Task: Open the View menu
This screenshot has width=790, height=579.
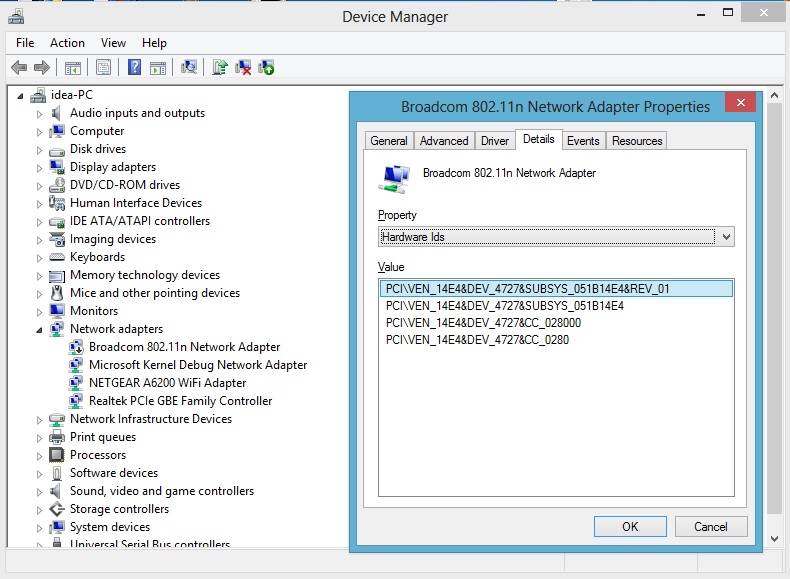Action: click(113, 43)
